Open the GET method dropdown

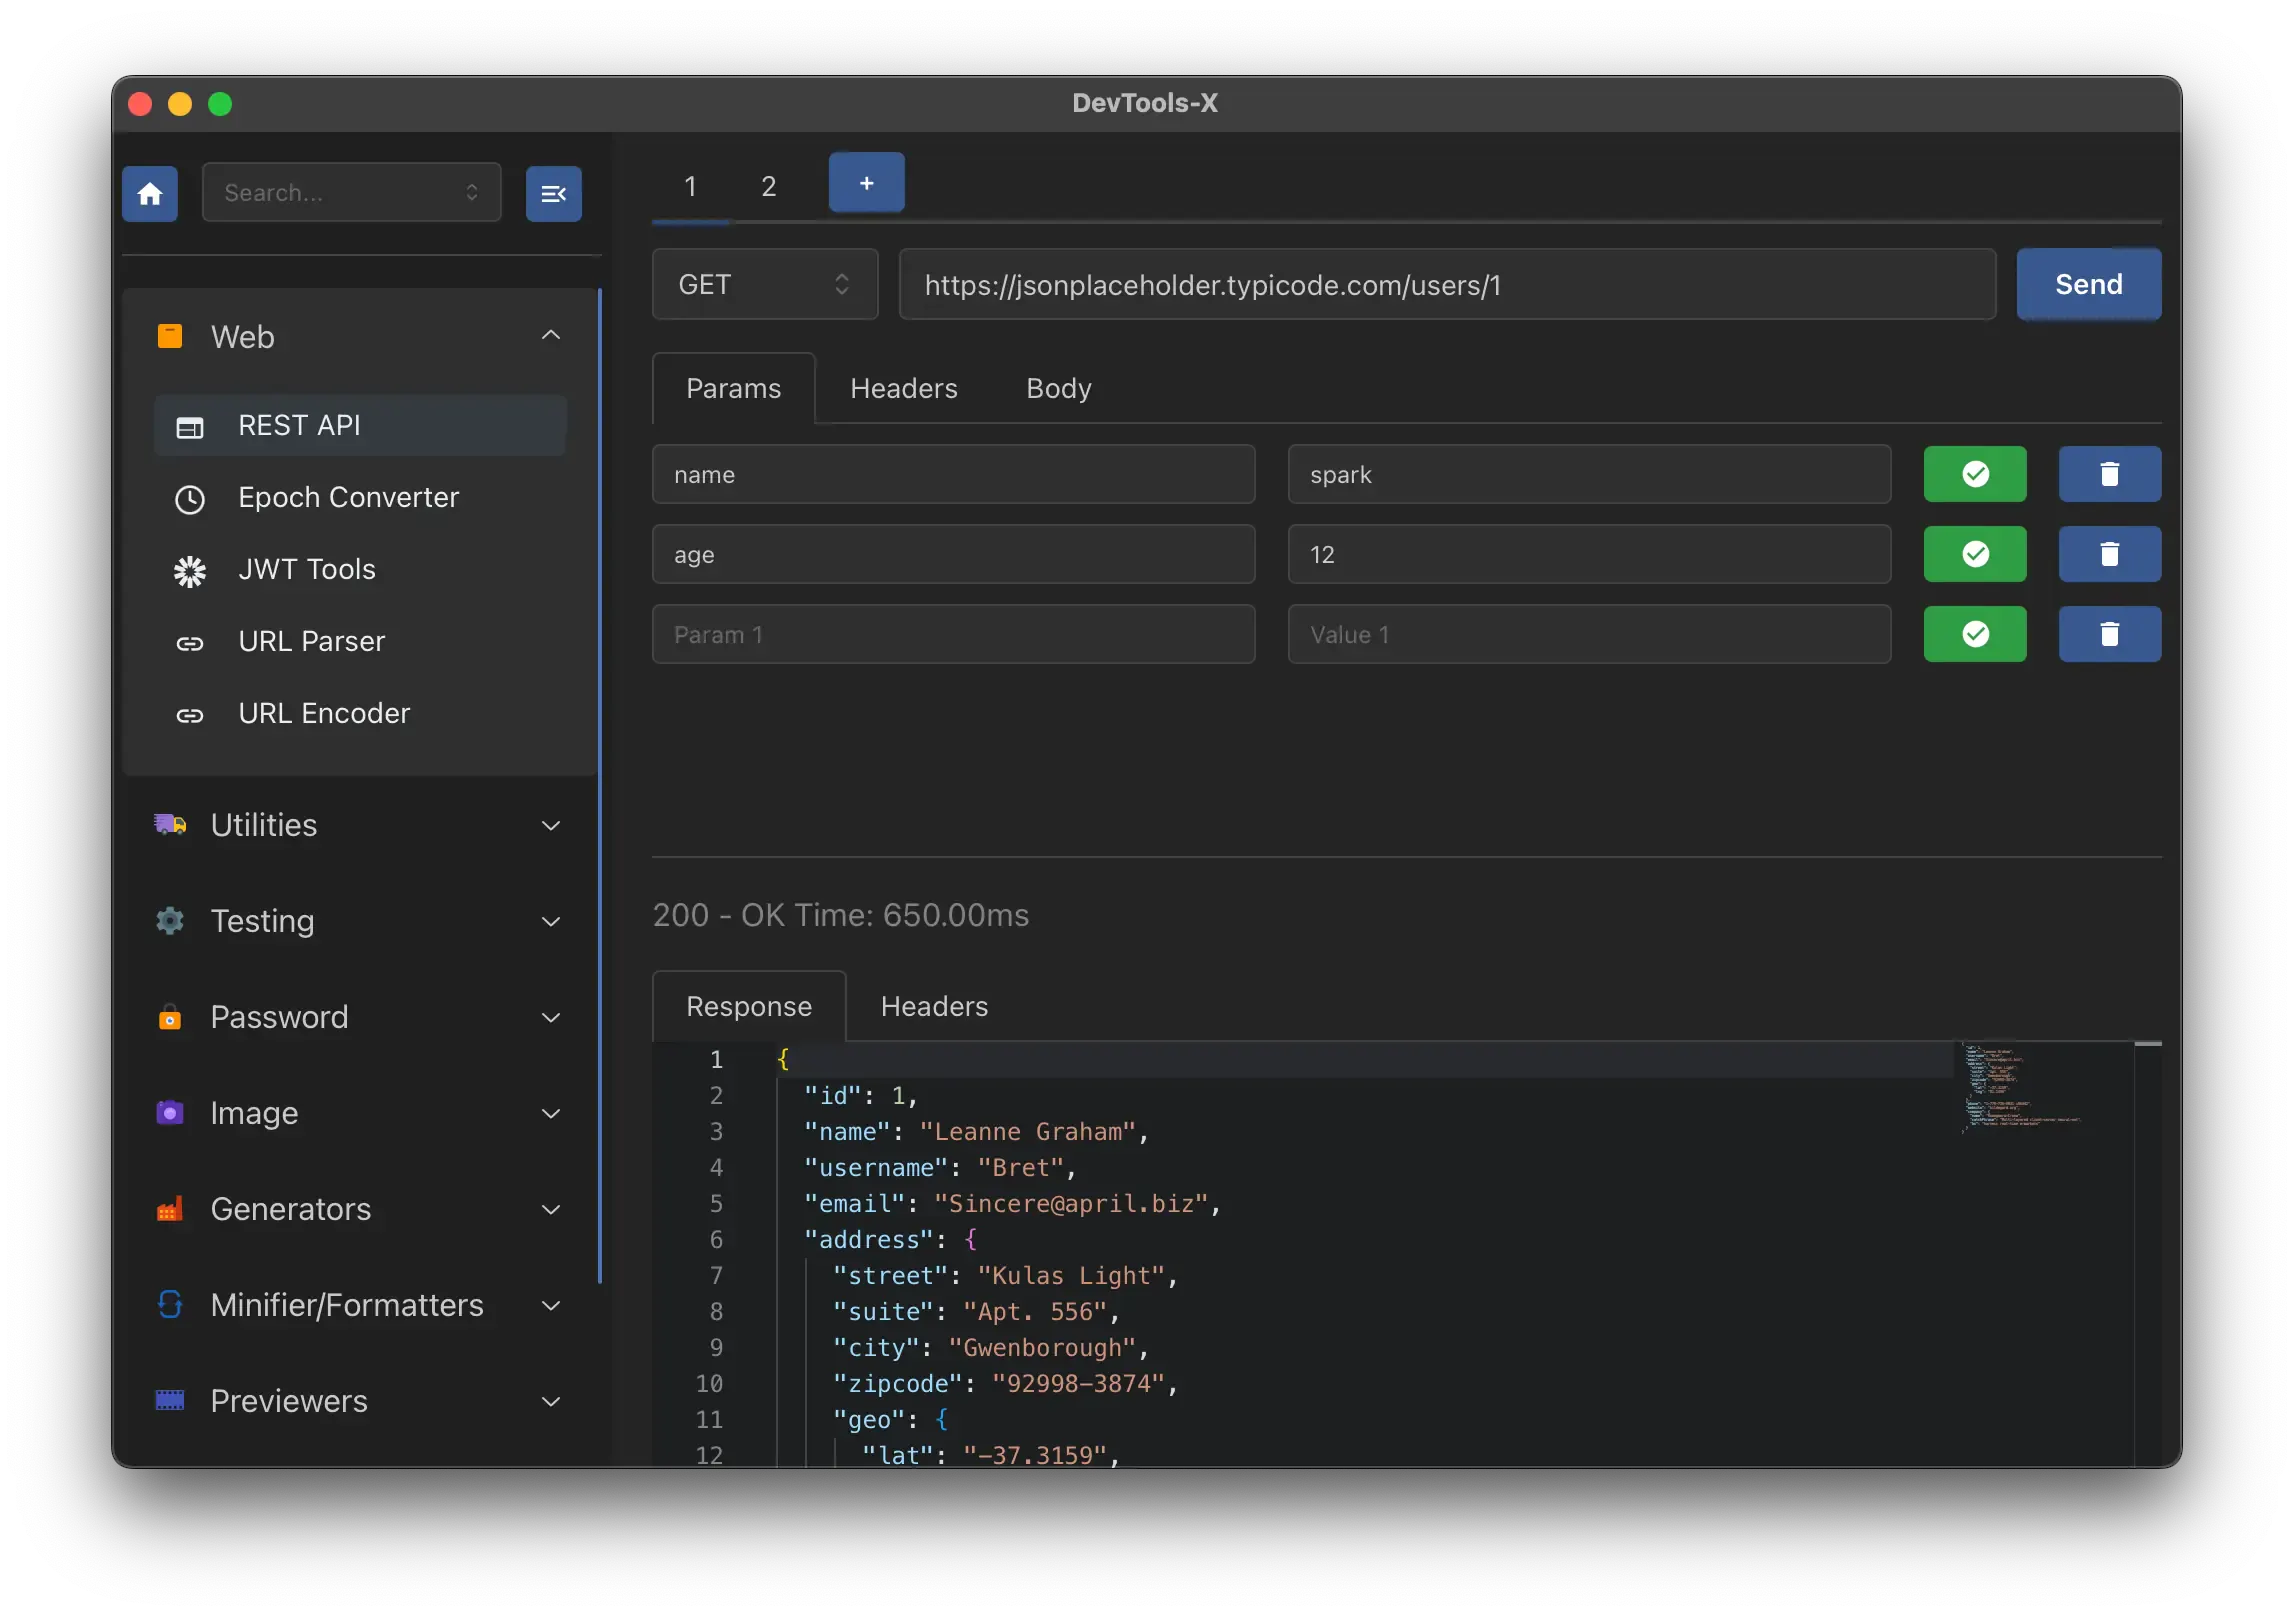765,285
